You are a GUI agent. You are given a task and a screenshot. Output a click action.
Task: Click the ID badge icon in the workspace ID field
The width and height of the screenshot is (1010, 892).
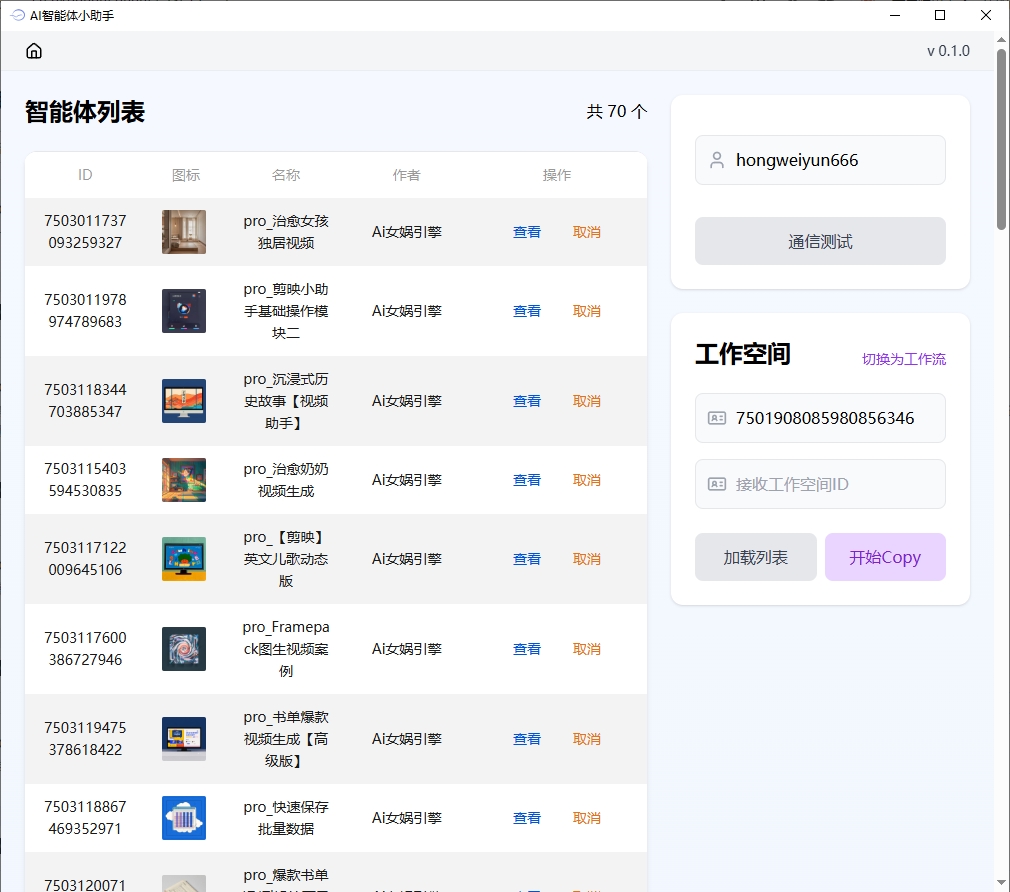[716, 418]
